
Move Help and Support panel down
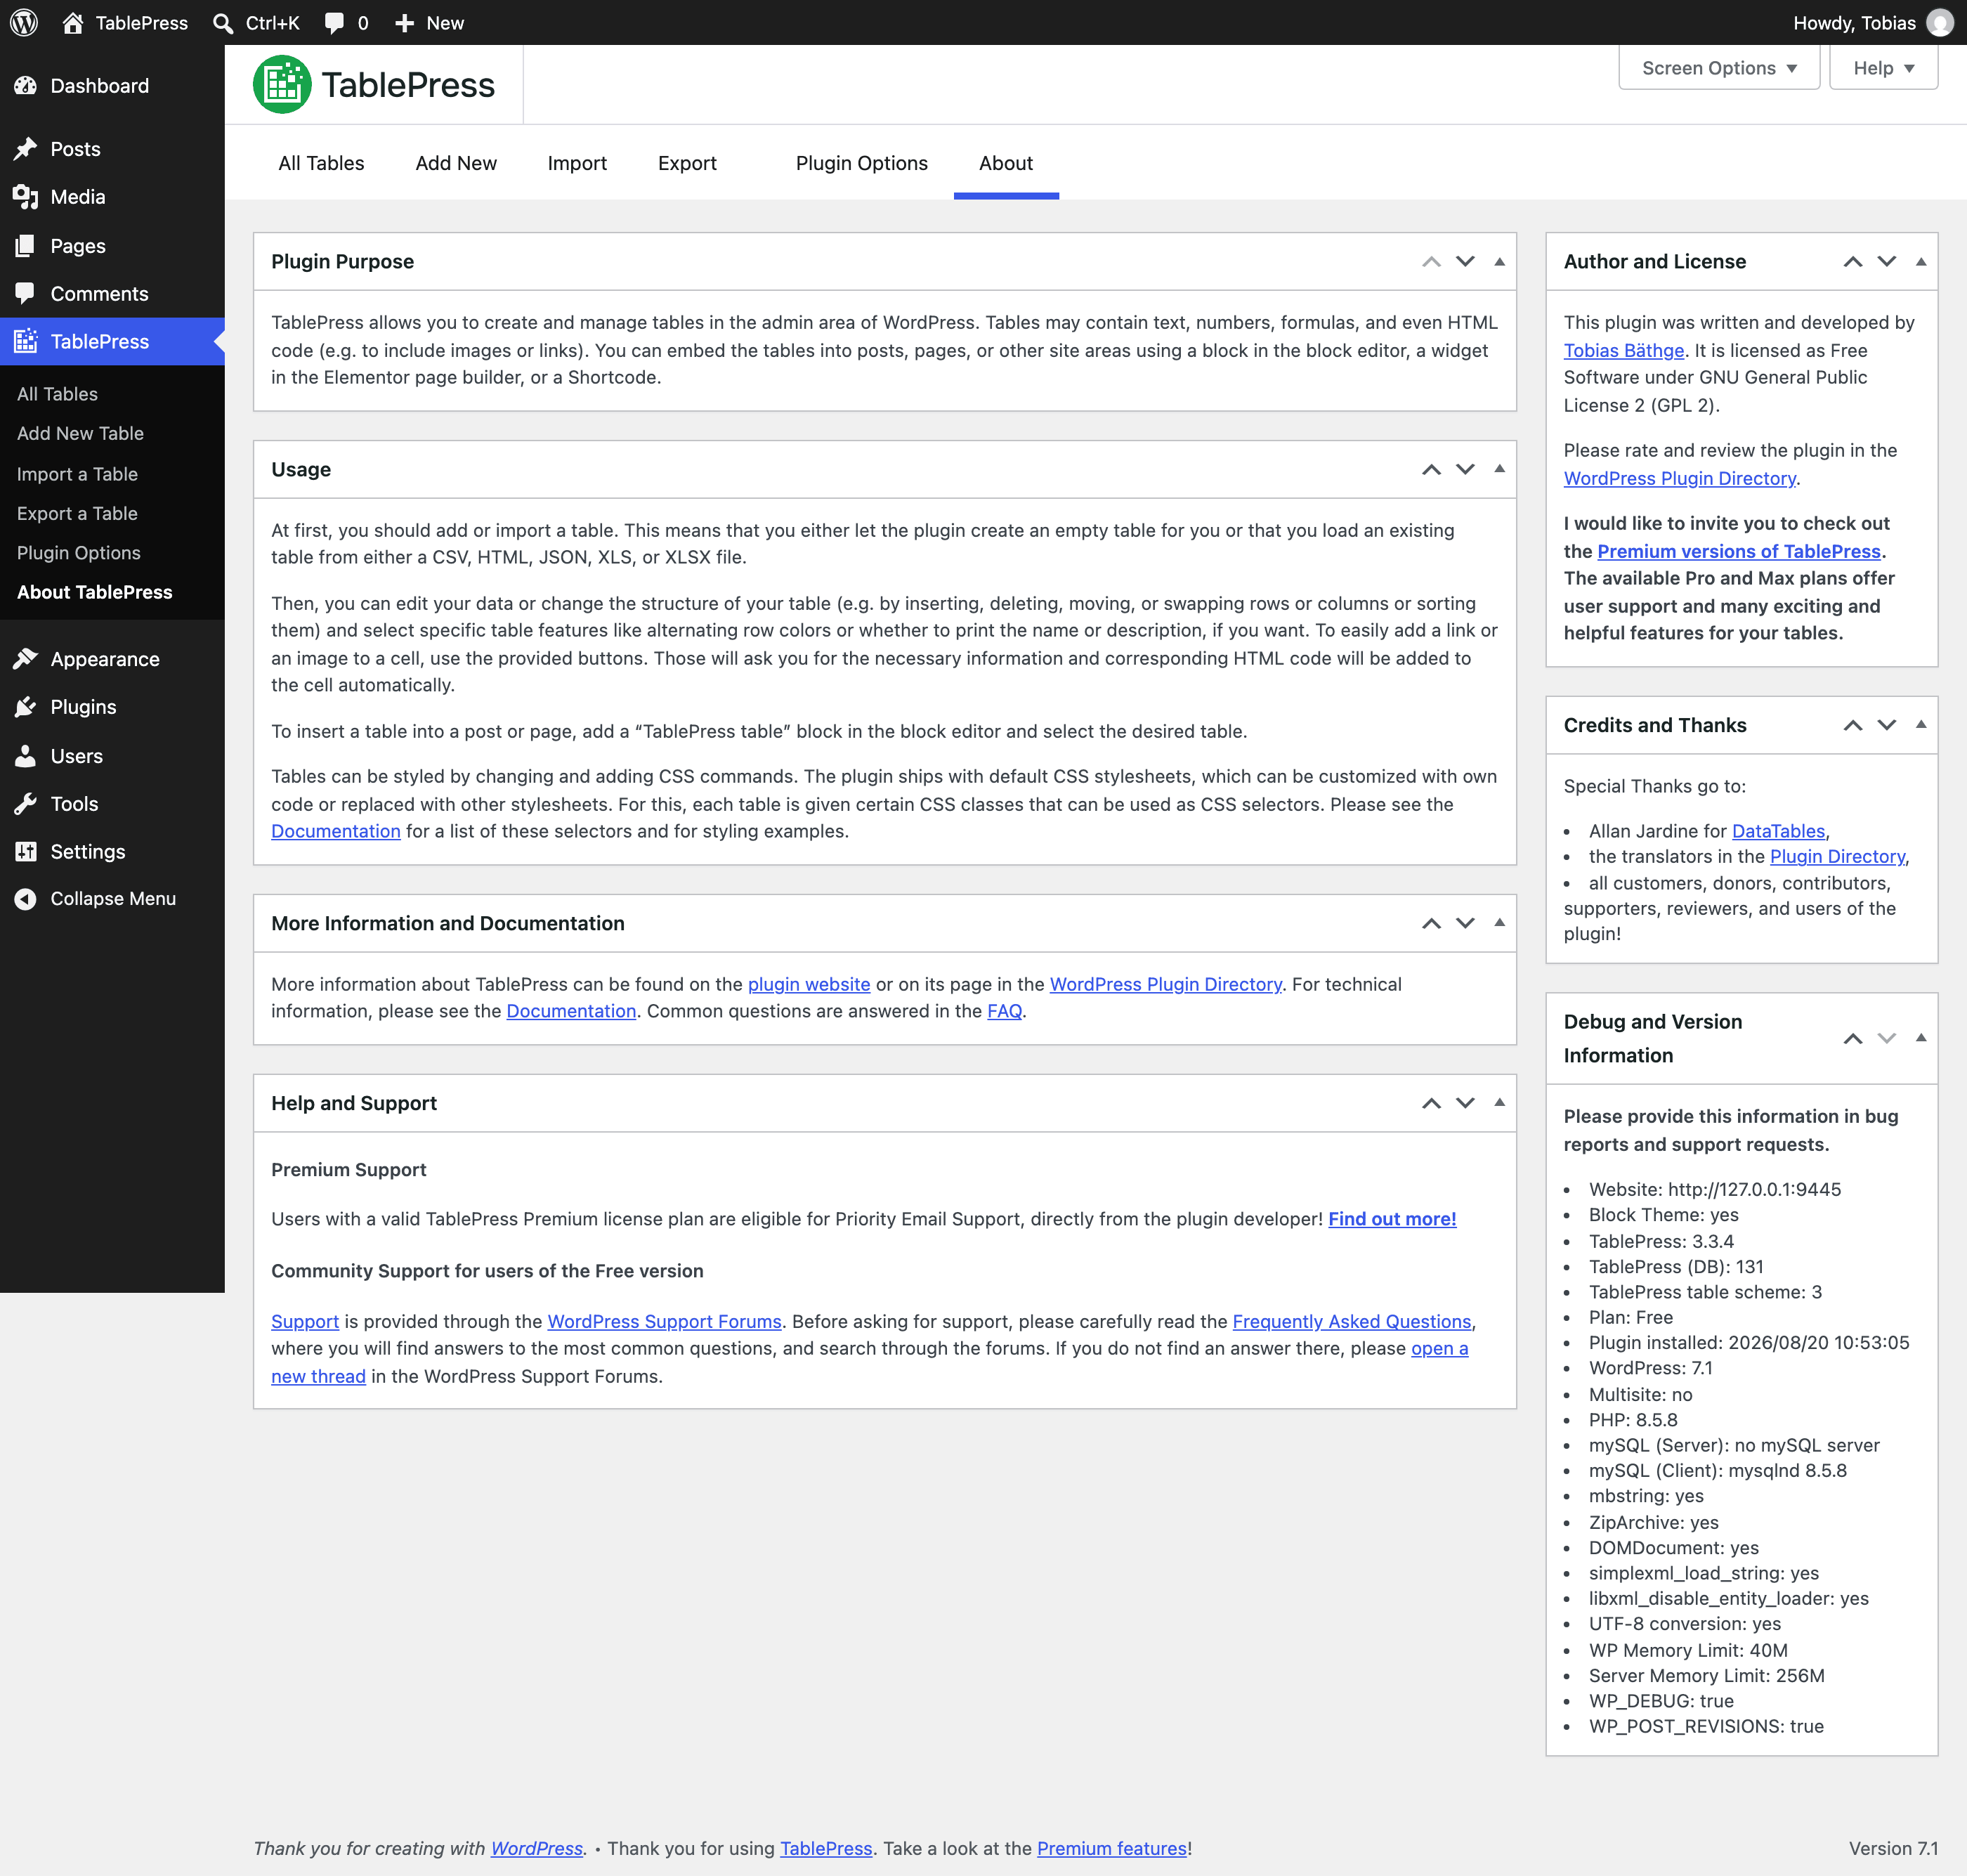point(1465,1104)
